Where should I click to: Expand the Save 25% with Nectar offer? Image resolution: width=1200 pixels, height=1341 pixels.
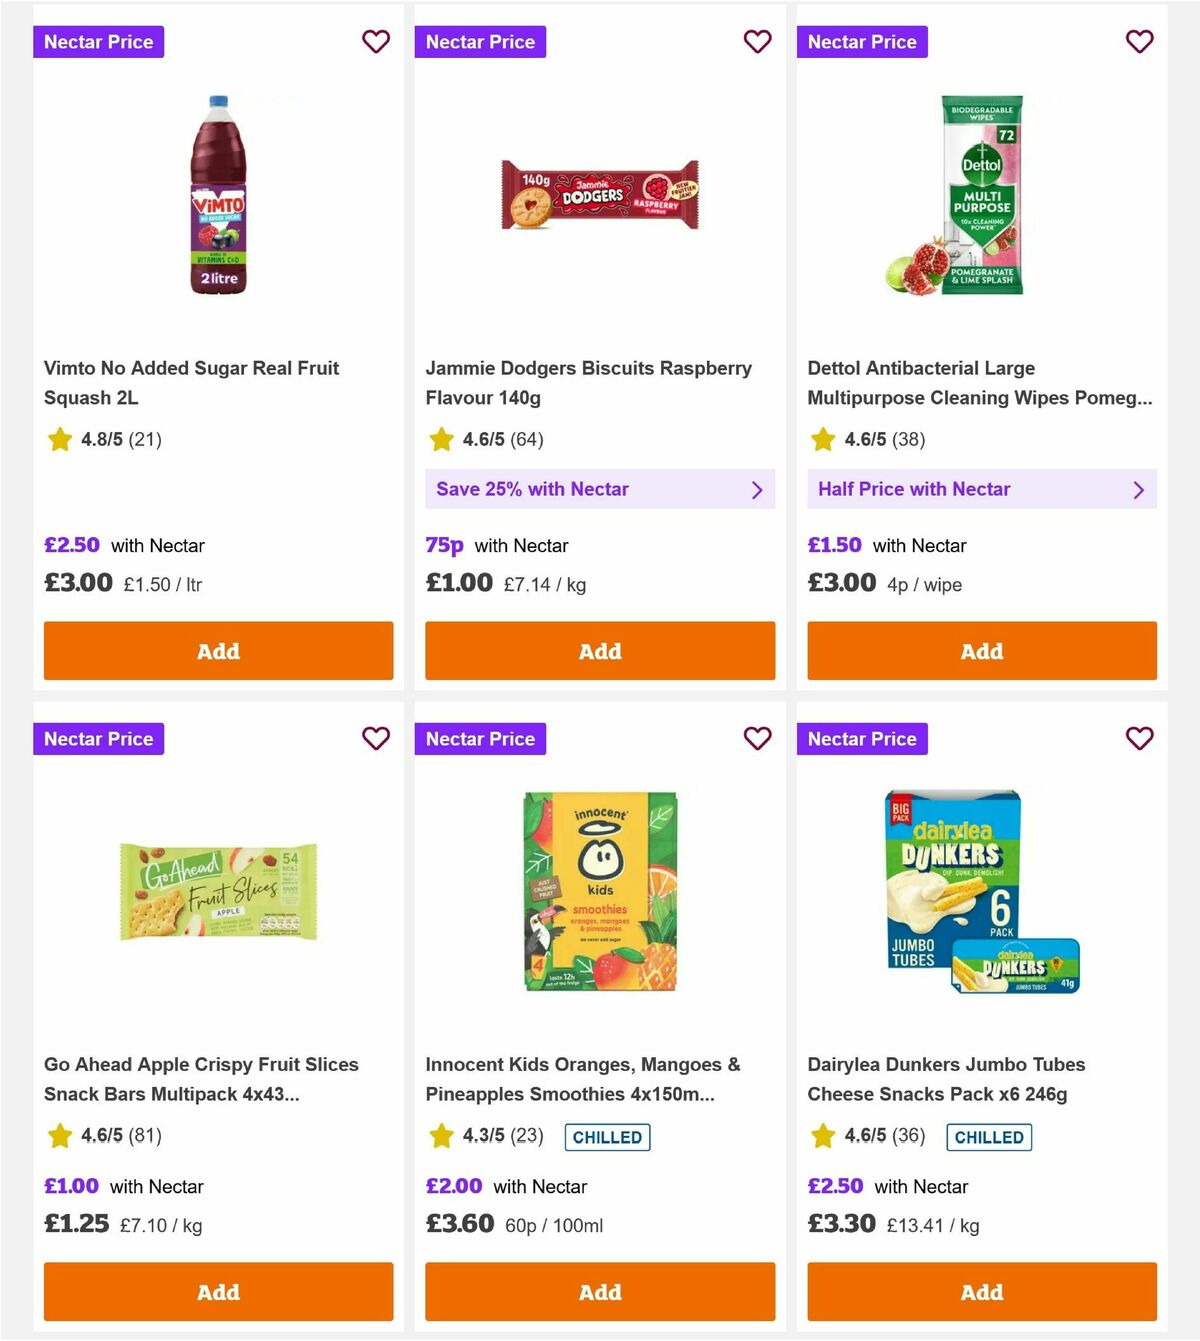click(x=599, y=489)
